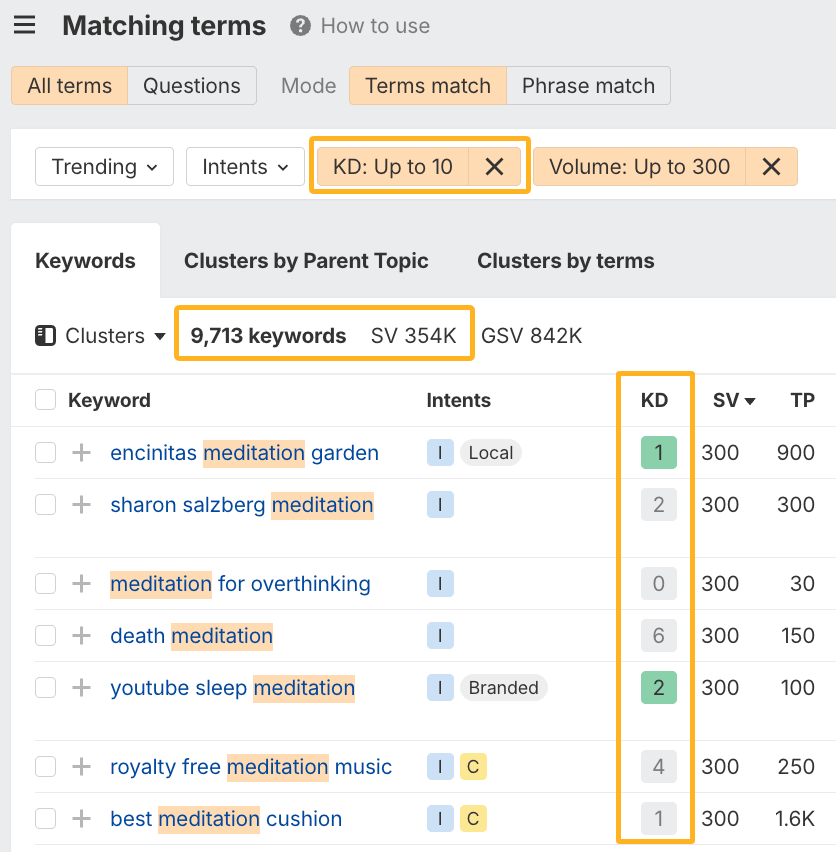The width and height of the screenshot is (836, 852).
Task: Open the hamburger menu
Action: coord(24,26)
